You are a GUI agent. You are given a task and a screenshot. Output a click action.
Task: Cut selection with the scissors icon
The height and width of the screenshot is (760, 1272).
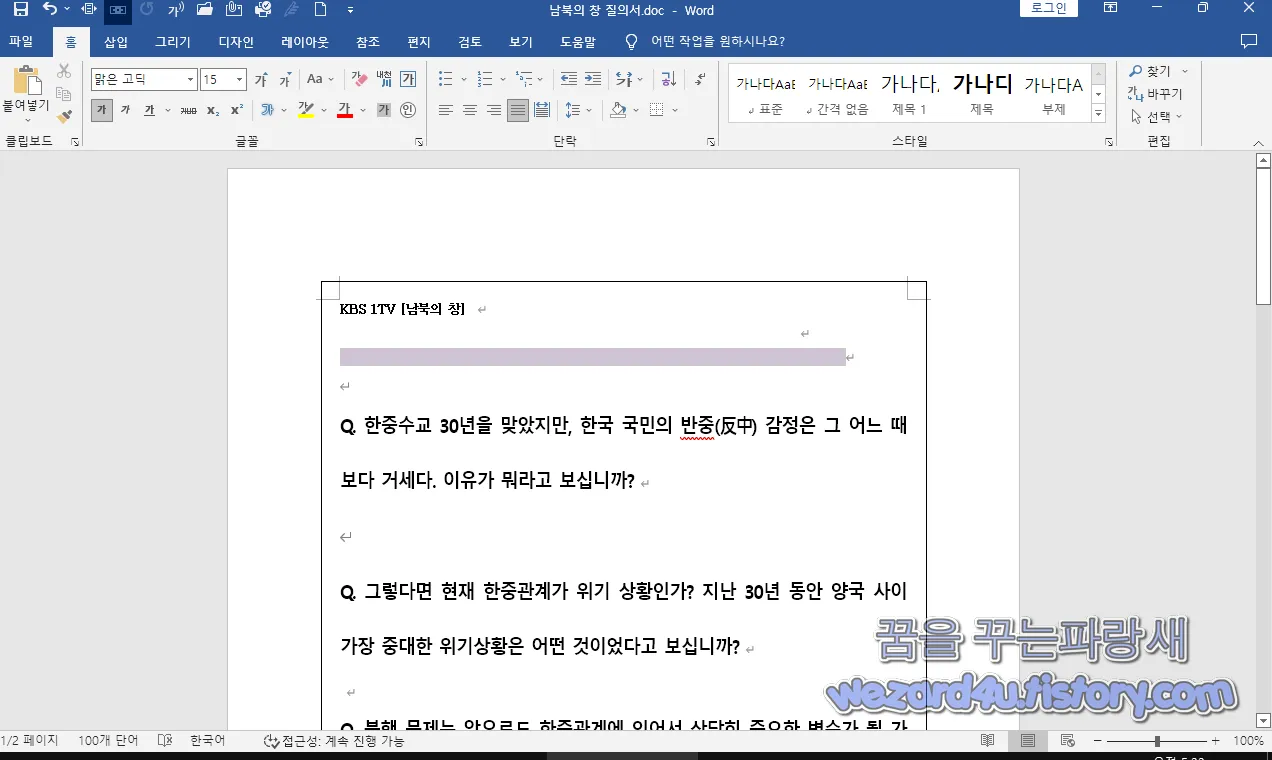64,71
